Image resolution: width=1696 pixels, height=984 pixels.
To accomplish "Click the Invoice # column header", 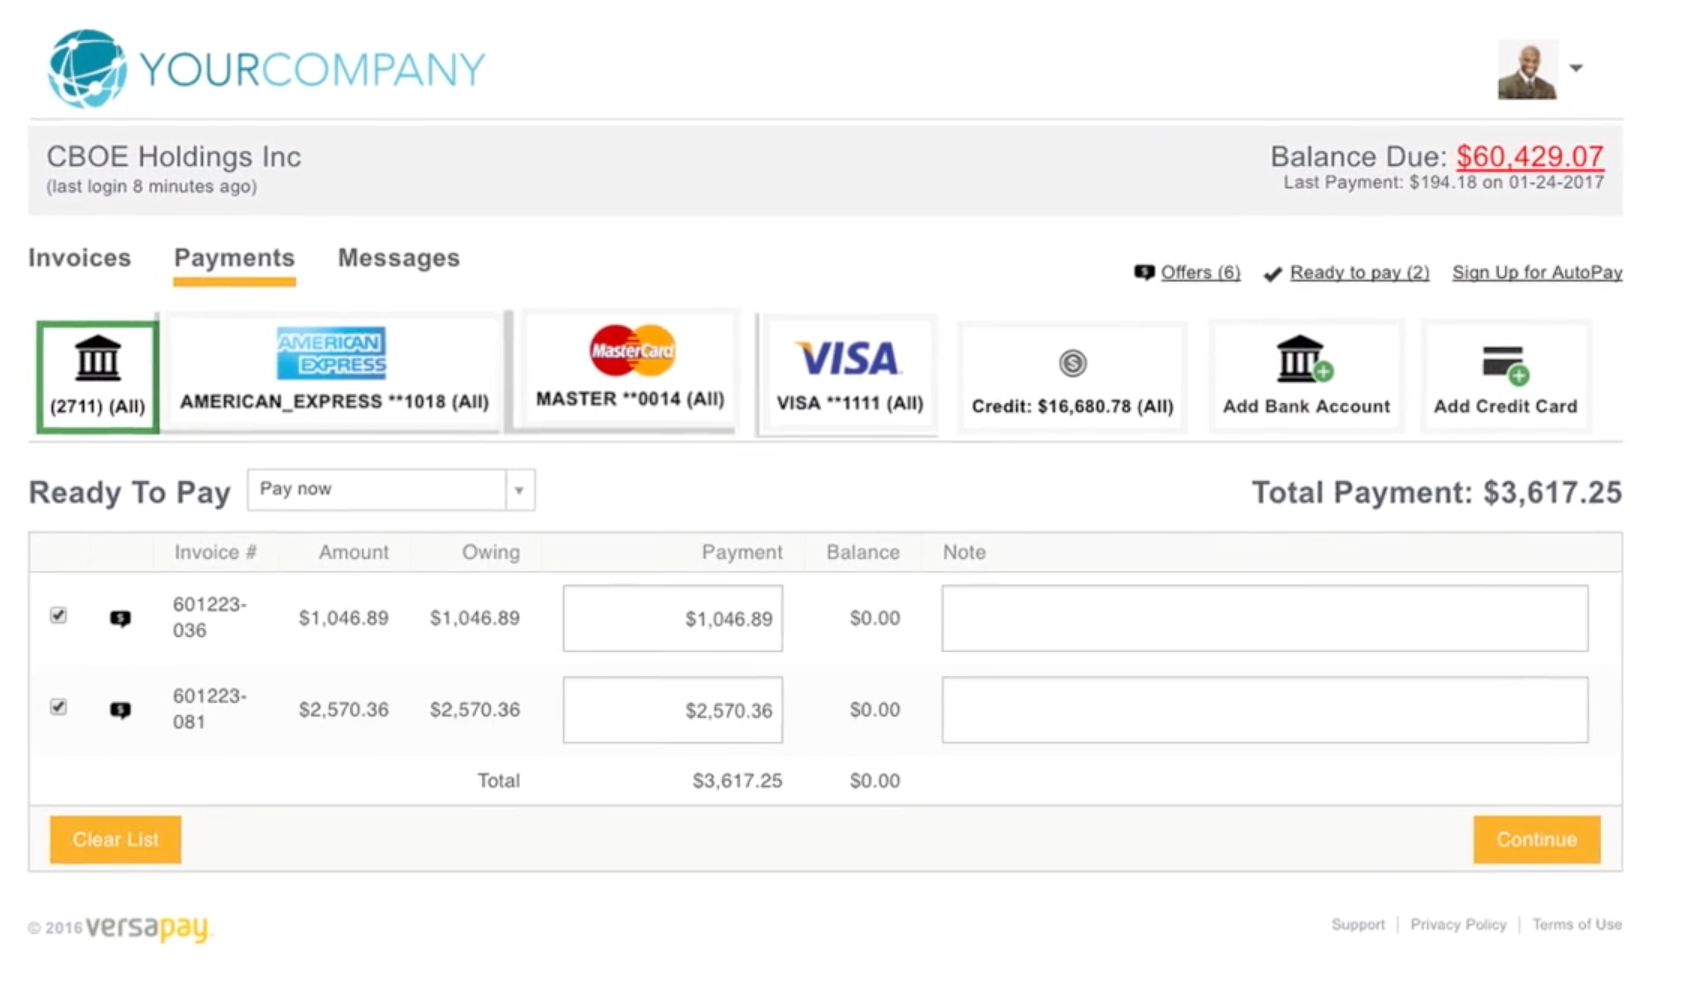I will [x=215, y=552].
